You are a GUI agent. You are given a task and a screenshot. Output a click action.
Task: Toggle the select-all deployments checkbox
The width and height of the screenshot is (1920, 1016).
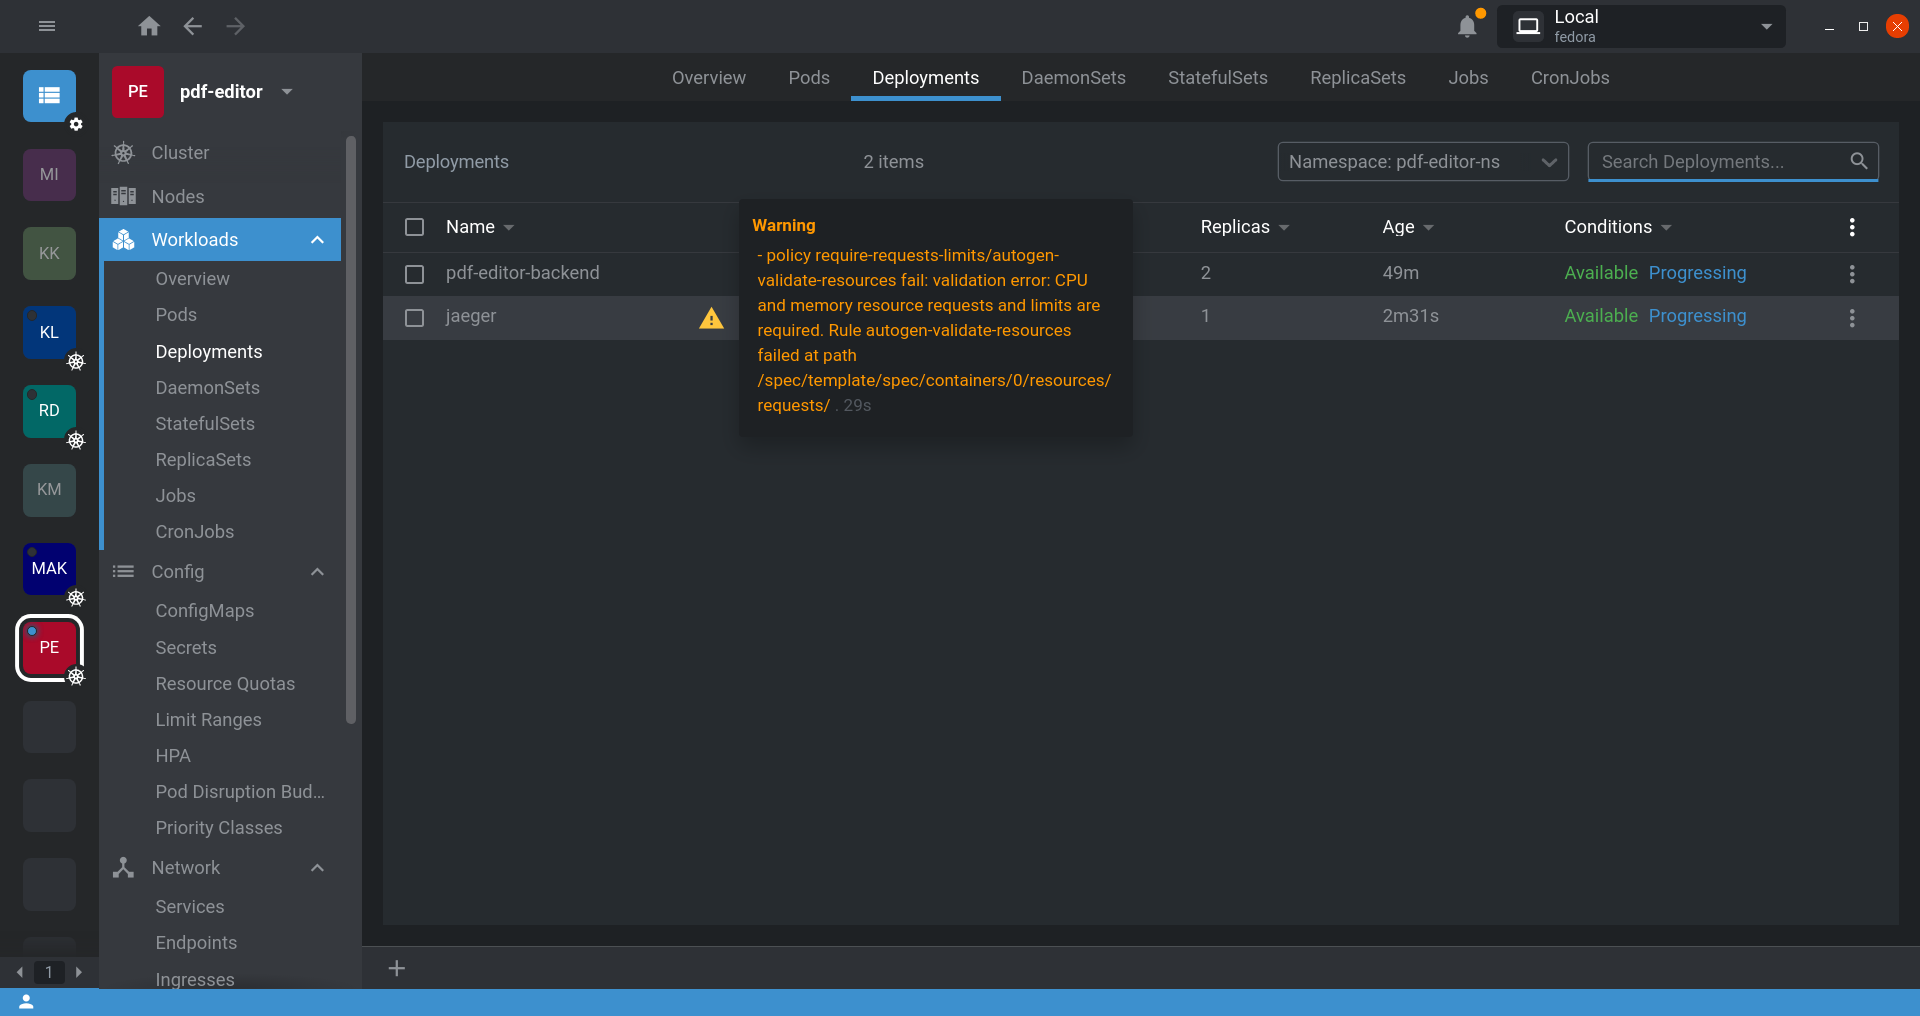pos(414,227)
